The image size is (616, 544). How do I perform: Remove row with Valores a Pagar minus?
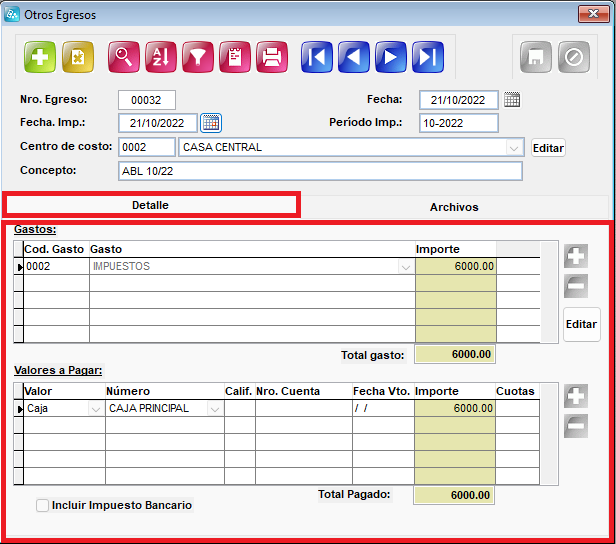[576, 426]
